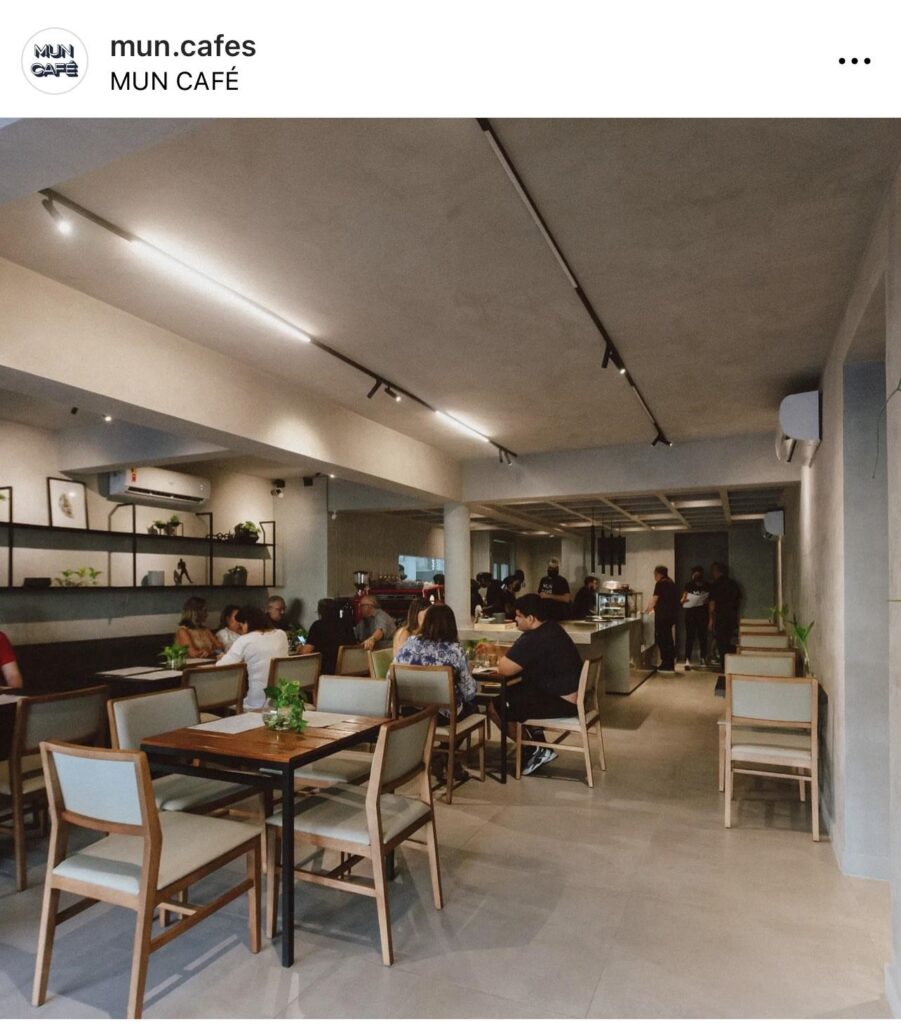The height and width of the screenshot is (1024, 901).
Task: Click the small statue figurine on the shelf
Action: click(x=183, y=571)
